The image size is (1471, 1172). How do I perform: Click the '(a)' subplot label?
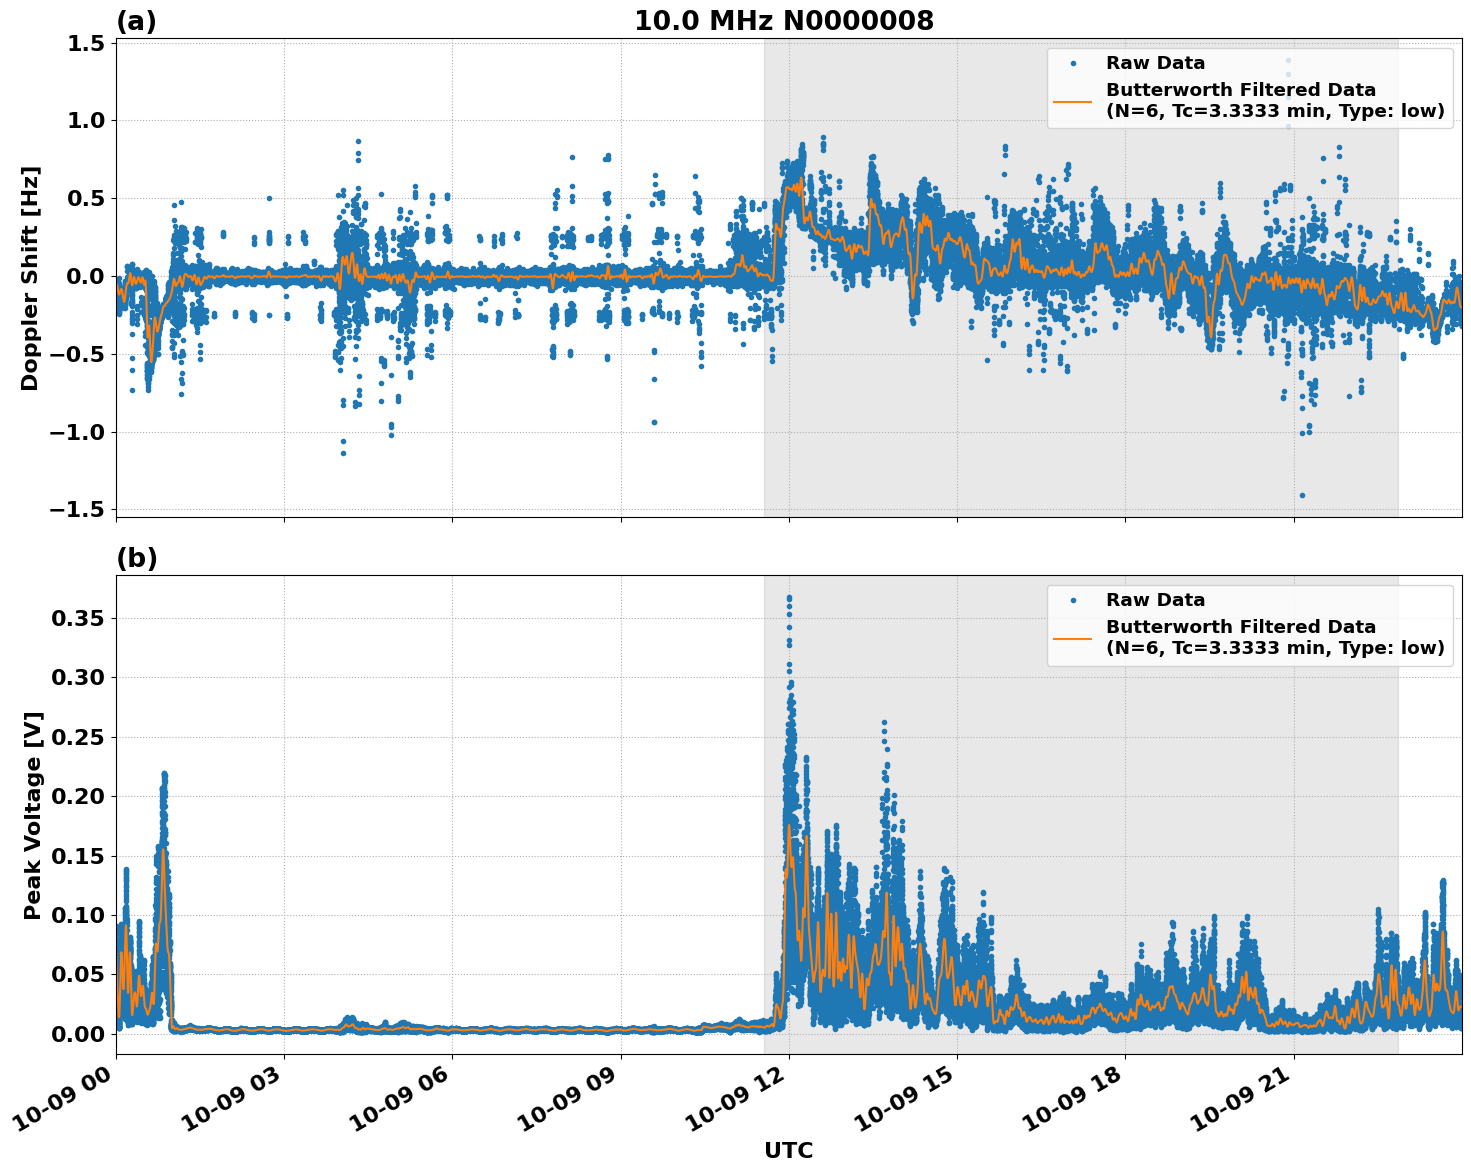click(x=137, y=20)
